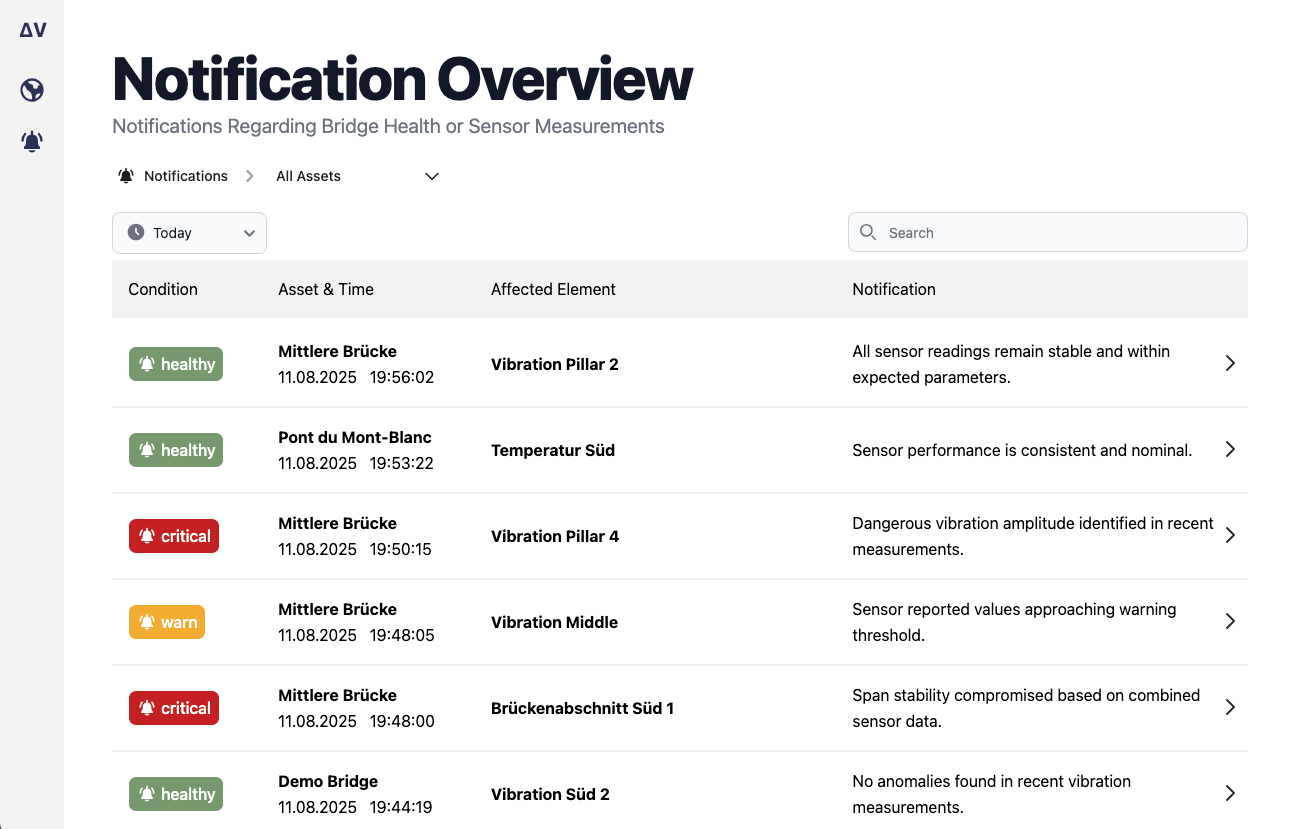Open details arrow for Brückenabschnitt Süd 1 row

tap(1230, 708)
